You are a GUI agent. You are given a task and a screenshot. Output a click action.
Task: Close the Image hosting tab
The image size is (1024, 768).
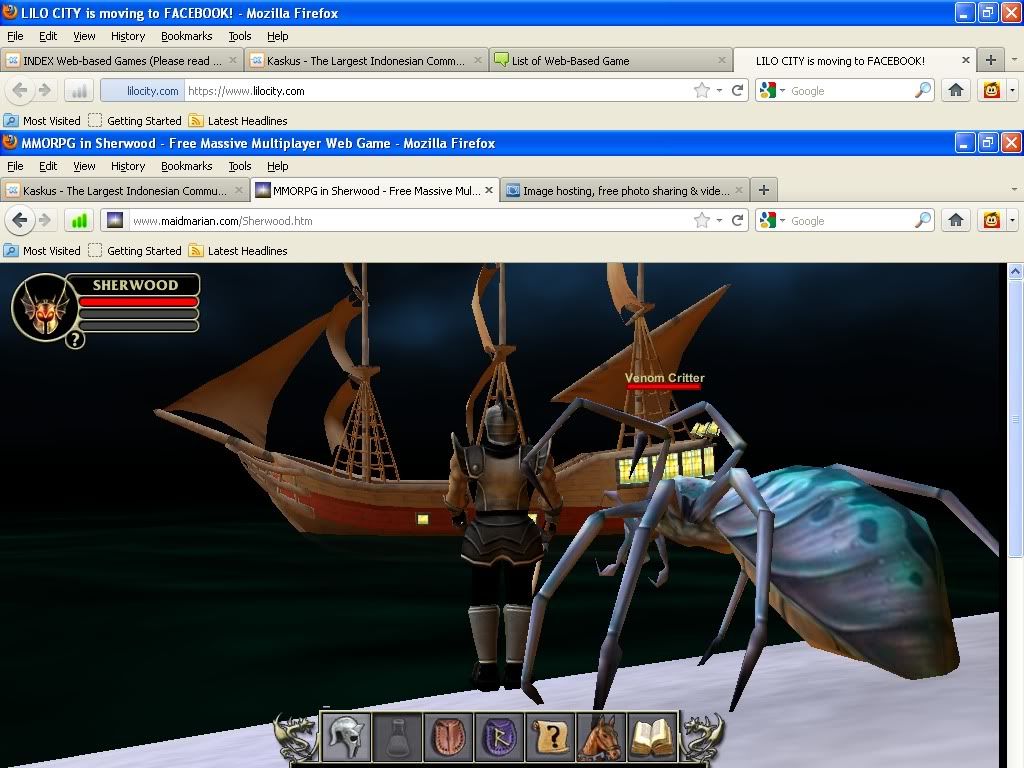739,190
